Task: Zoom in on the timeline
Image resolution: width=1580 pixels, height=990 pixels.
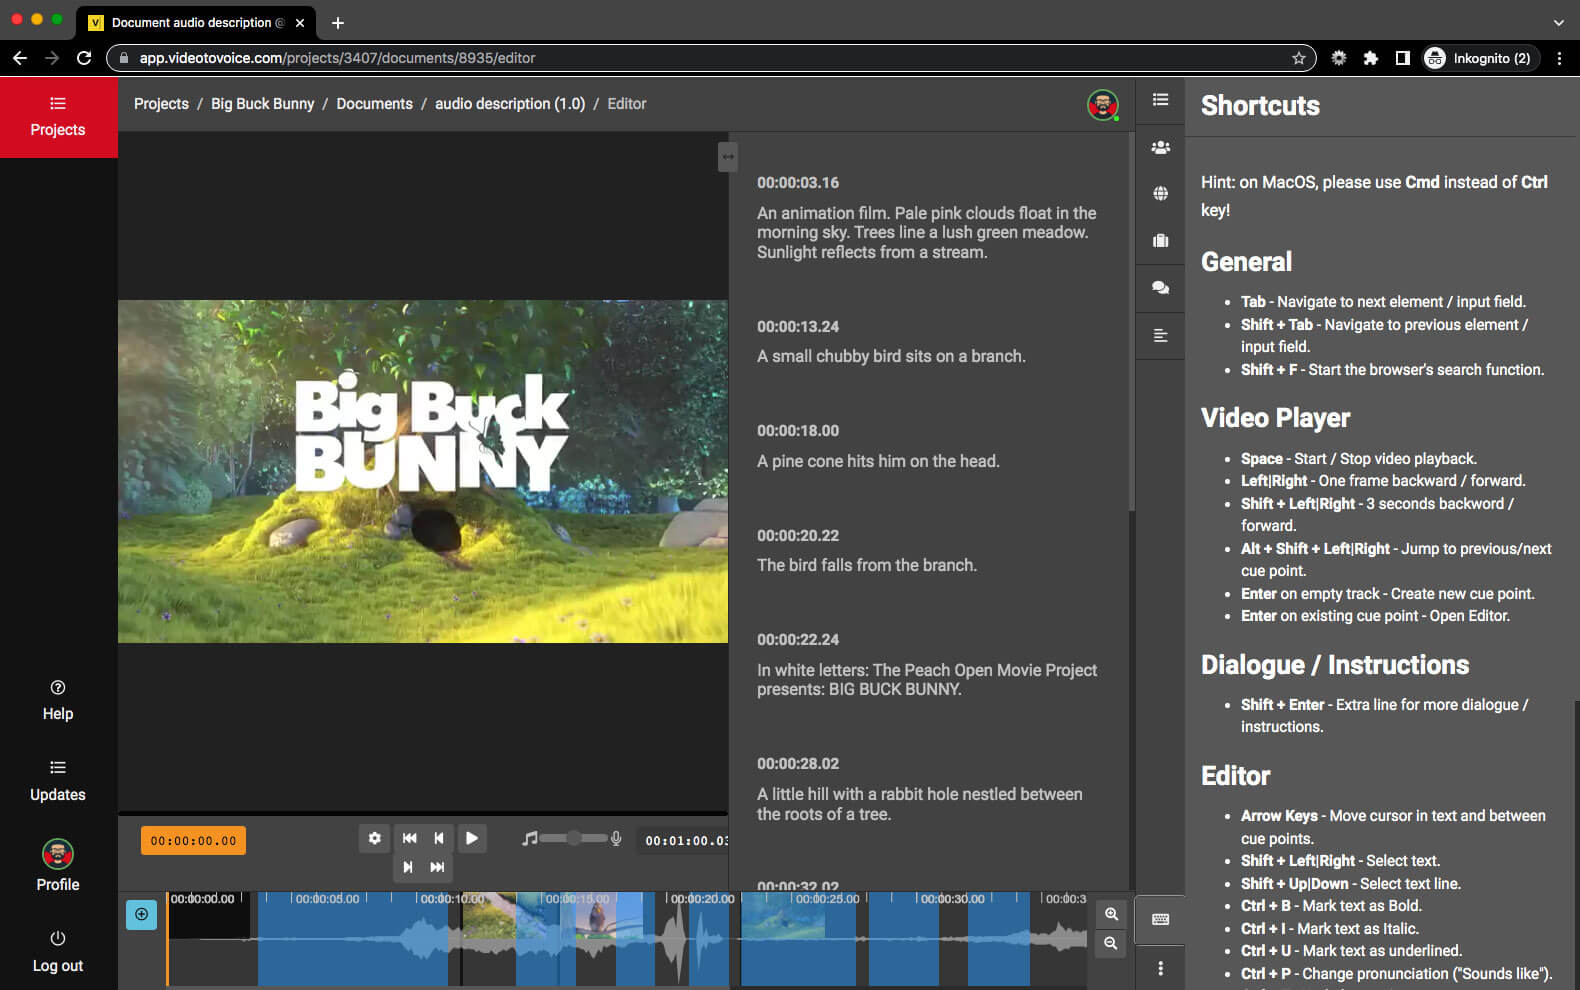Action: [x=1111, y=914]
